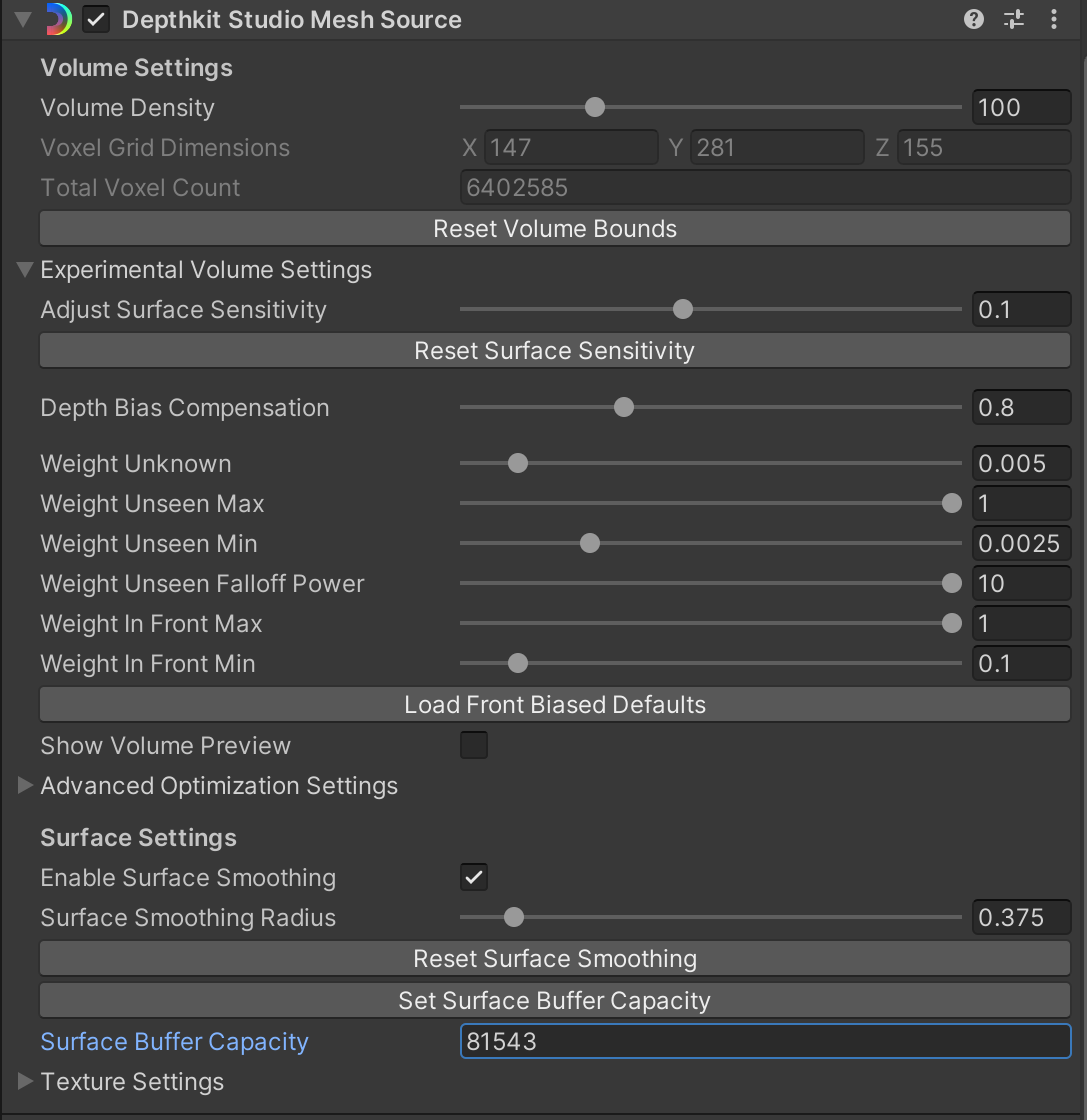Uncheck Enable Surface Smoothing

474,877
